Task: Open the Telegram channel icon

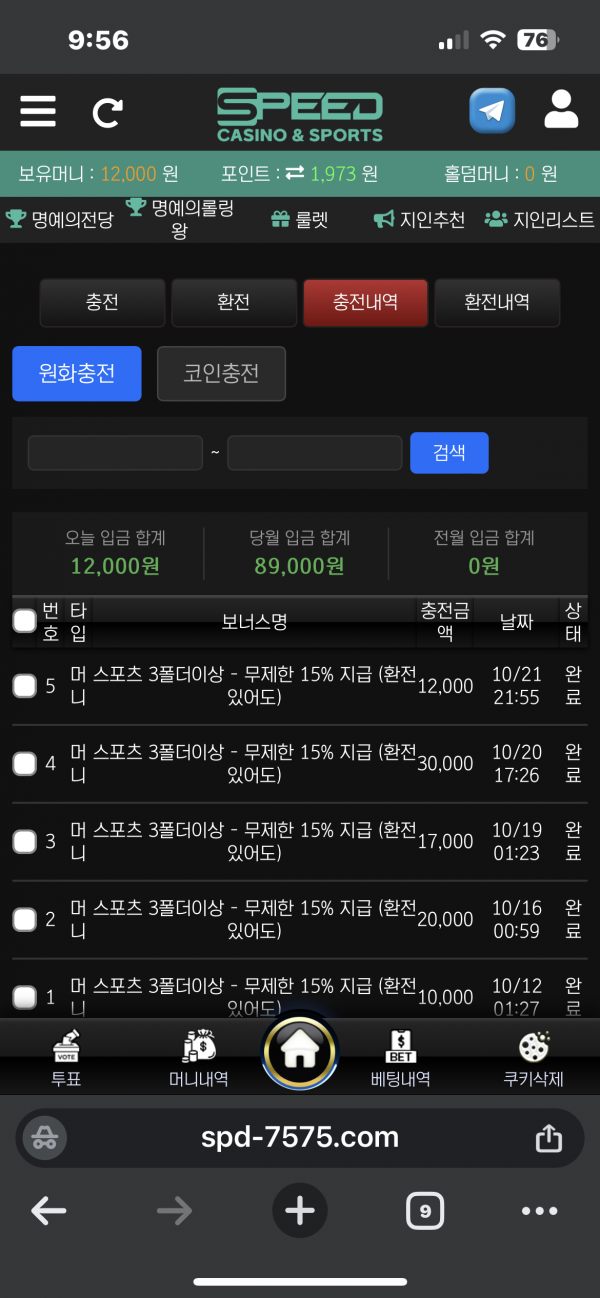Action: pyautogui.click(x=492, y=111)
